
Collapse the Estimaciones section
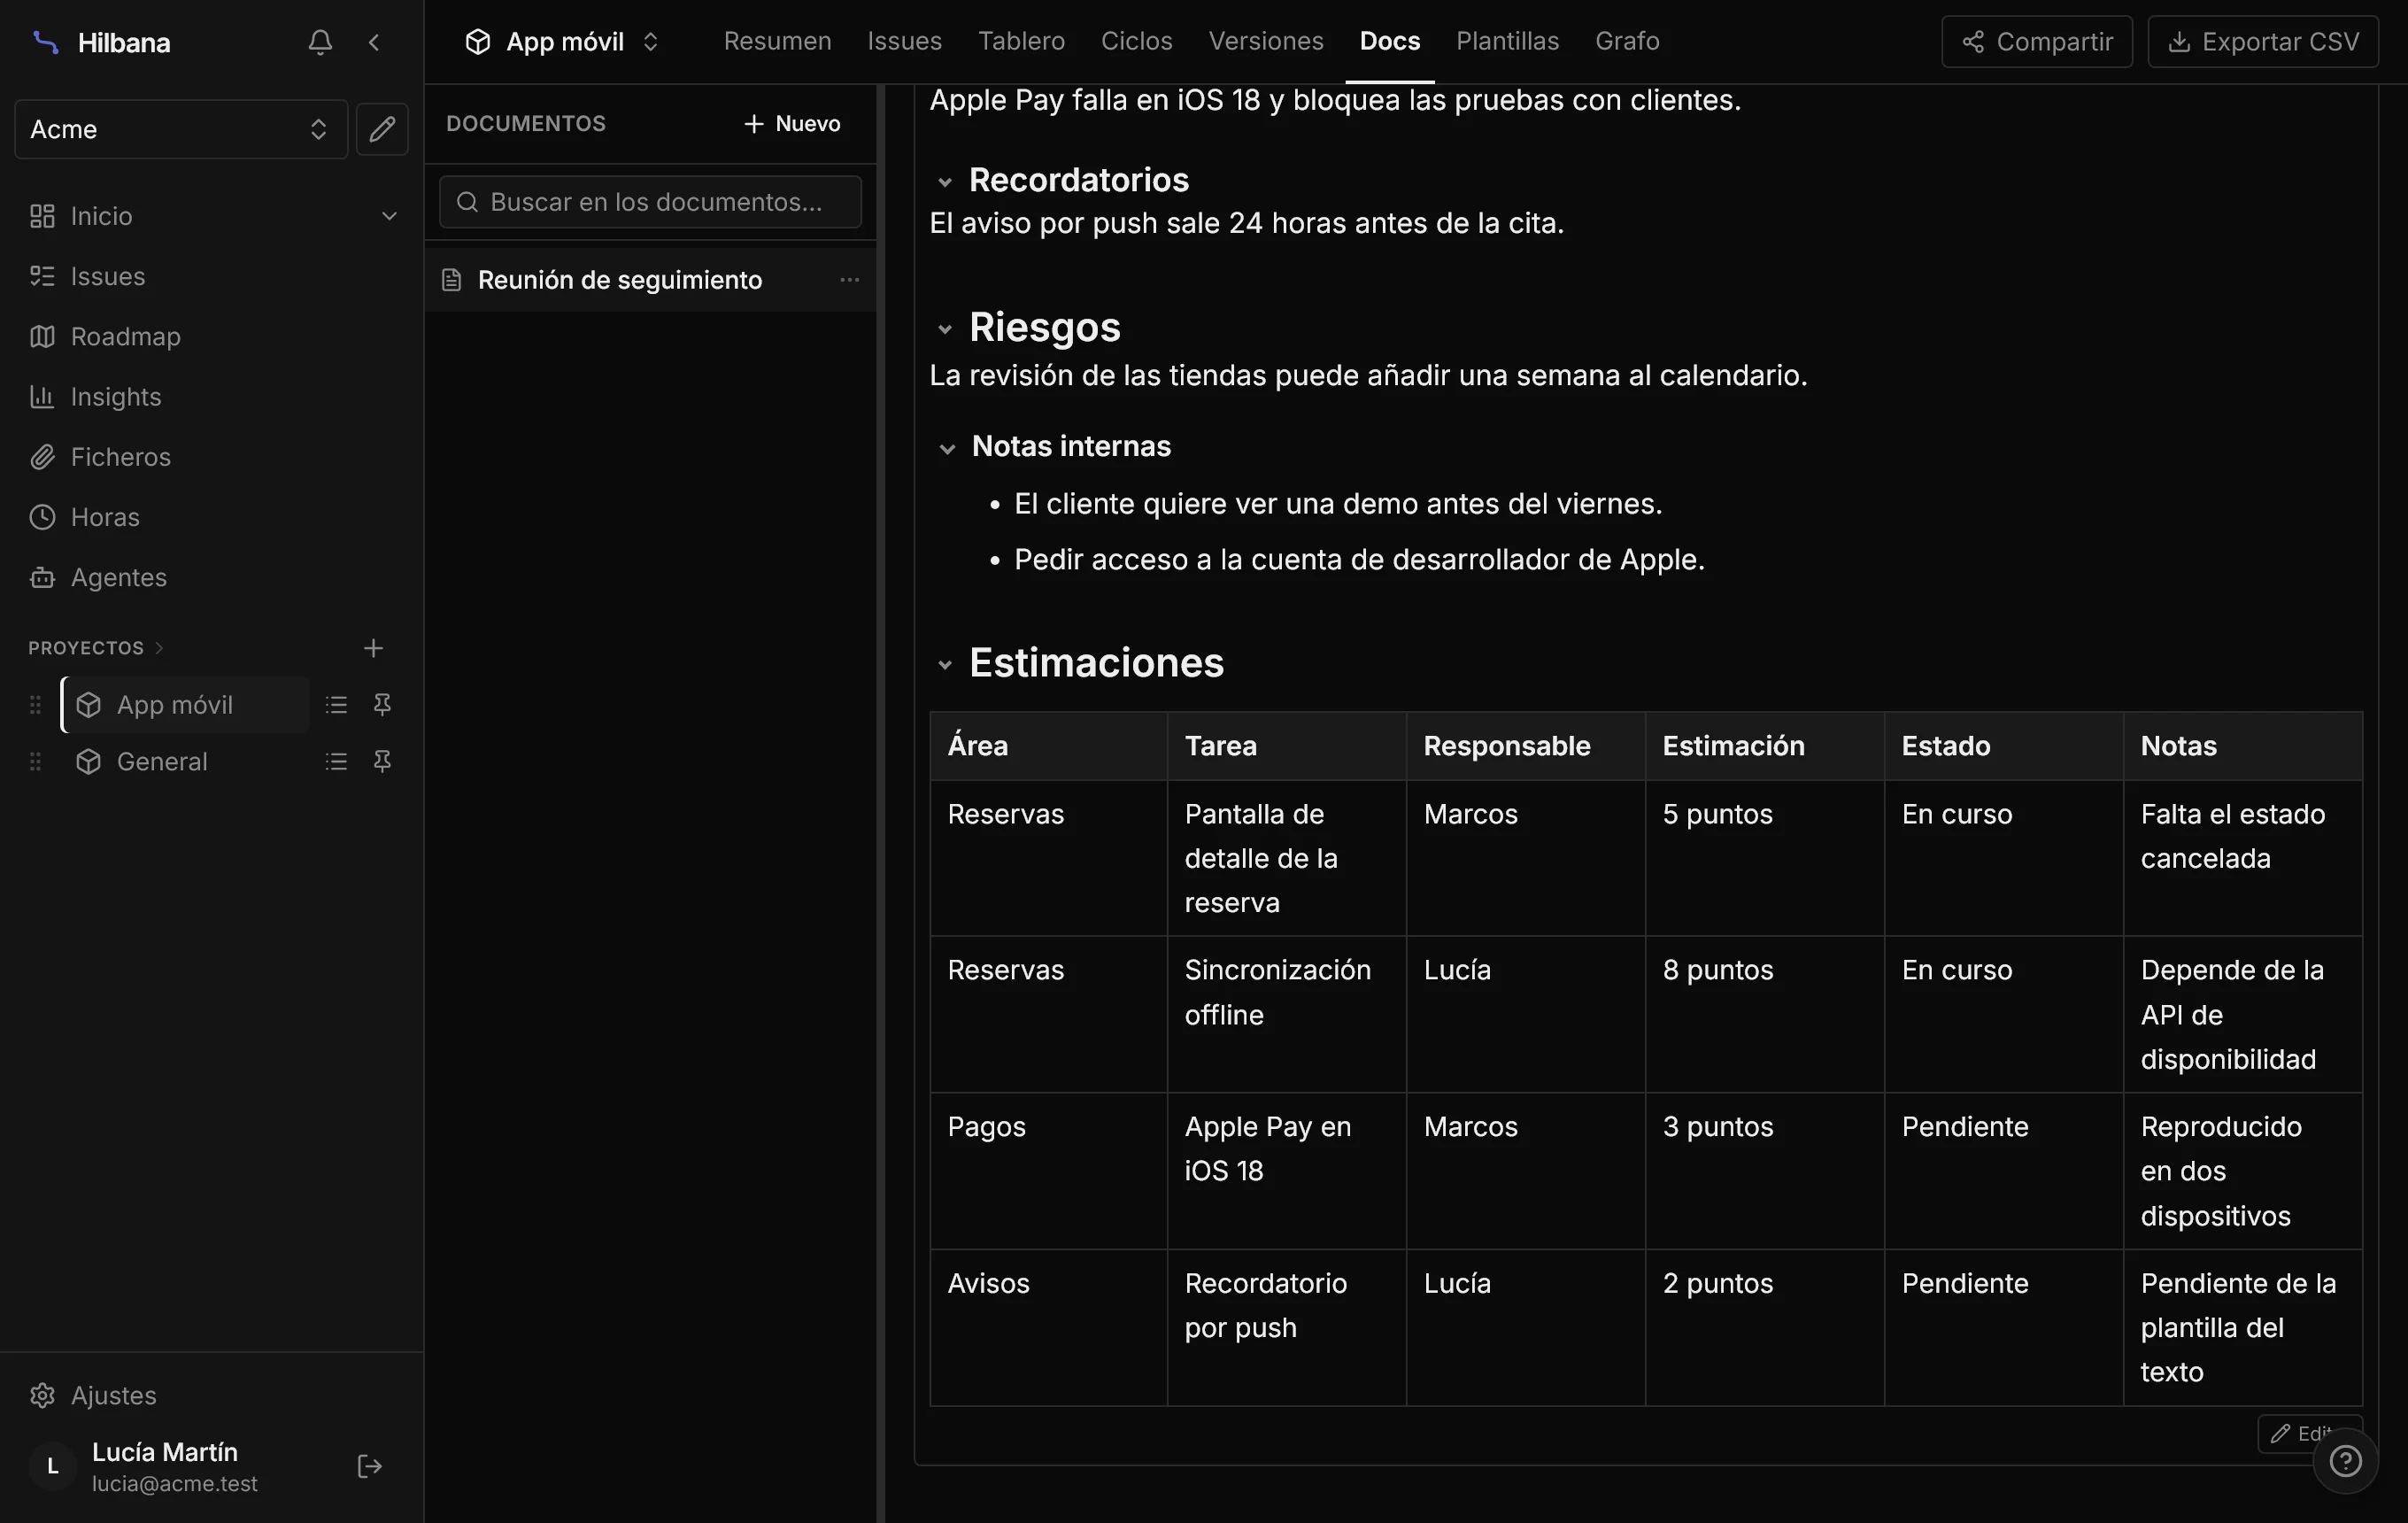pos(944,664)
